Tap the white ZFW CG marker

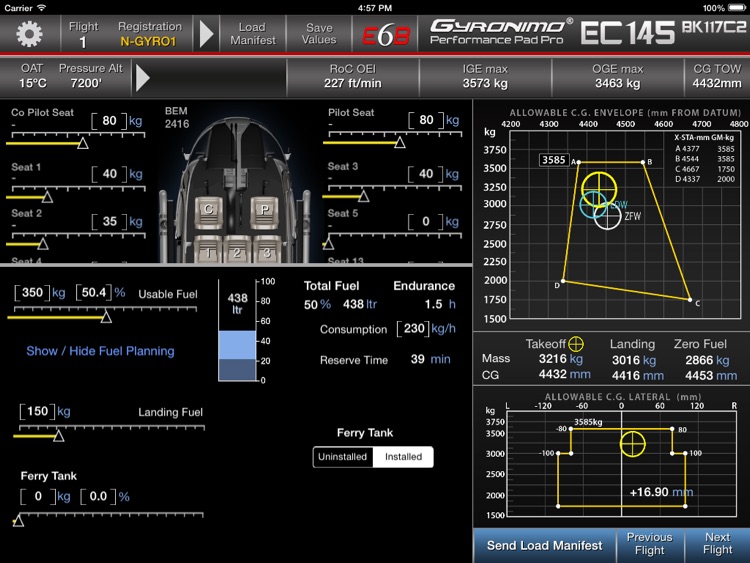607,216
